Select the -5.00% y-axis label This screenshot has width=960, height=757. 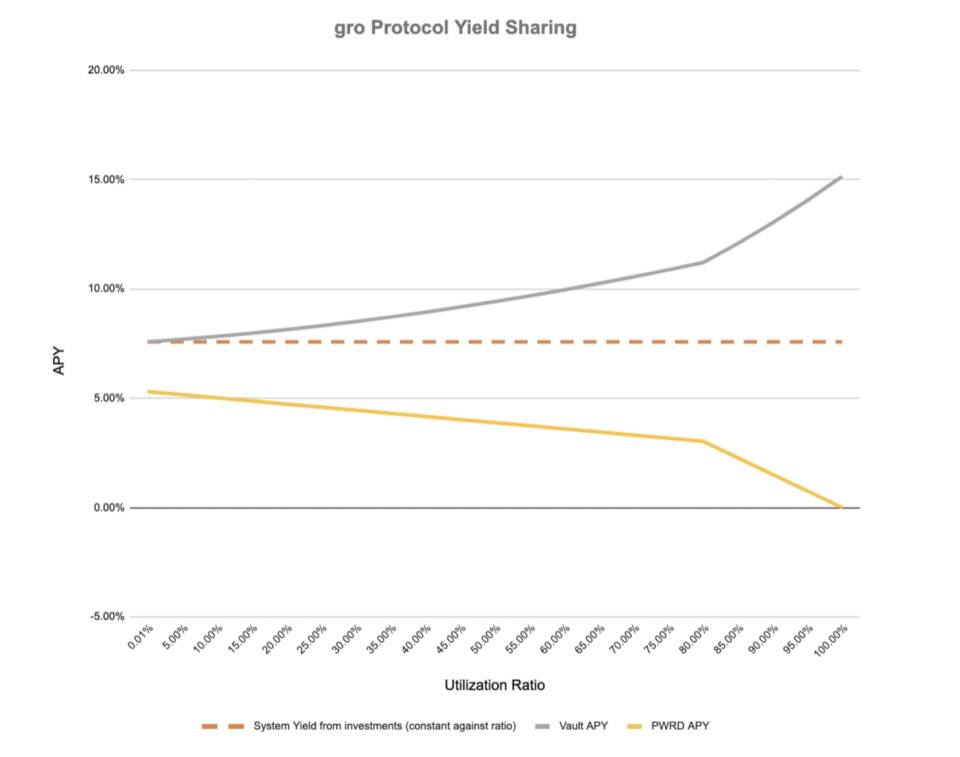tap(107, 616)
